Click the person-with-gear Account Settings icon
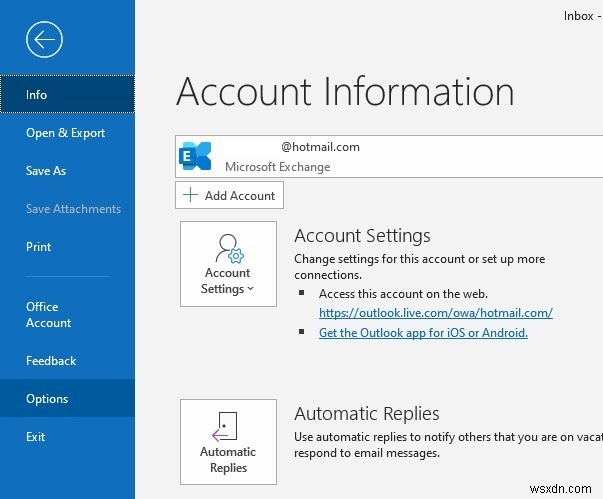The width and height of the screenshot is (603, 499). click(x=229, y=248)
